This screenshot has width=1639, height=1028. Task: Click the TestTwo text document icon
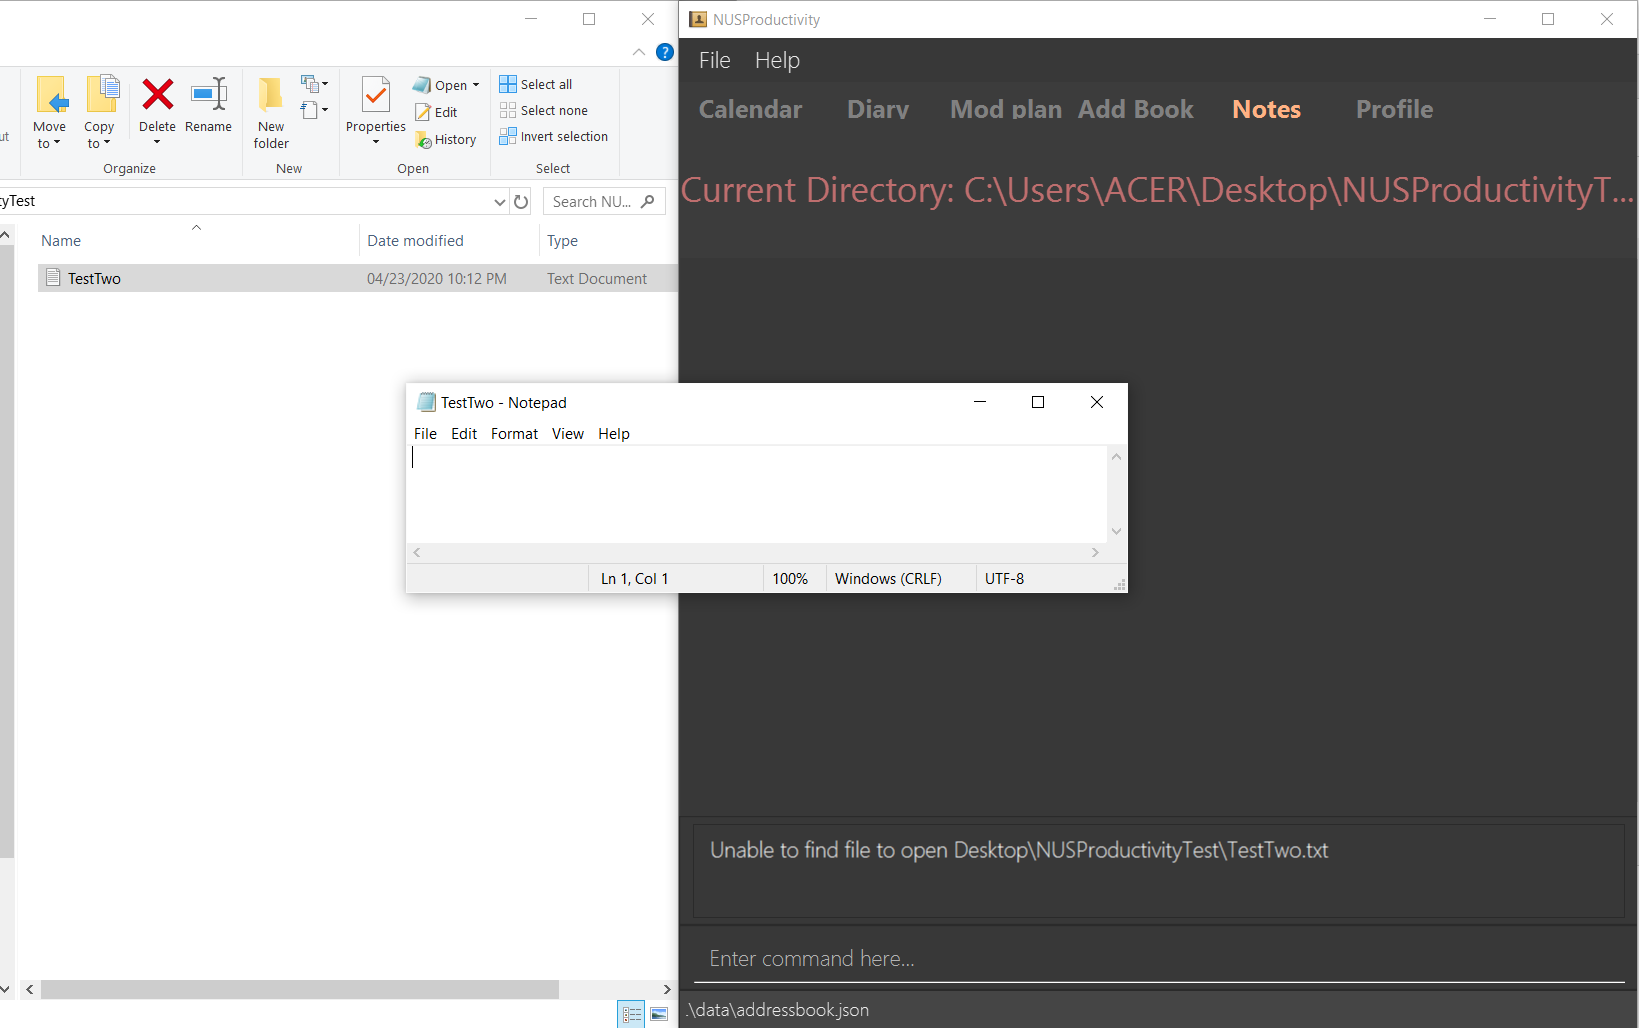[53, 278]
